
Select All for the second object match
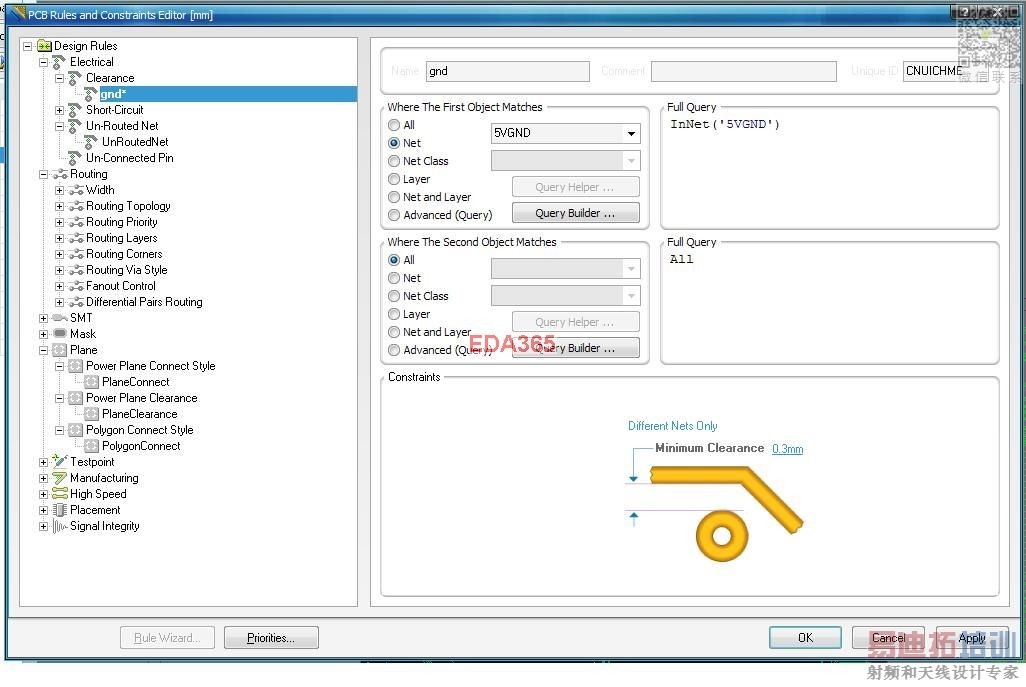point(394,260)
